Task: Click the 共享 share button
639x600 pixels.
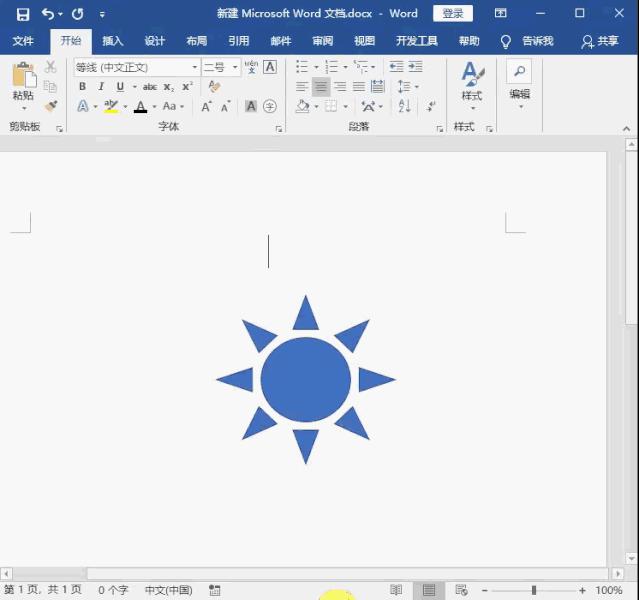Action: [600, 41]
